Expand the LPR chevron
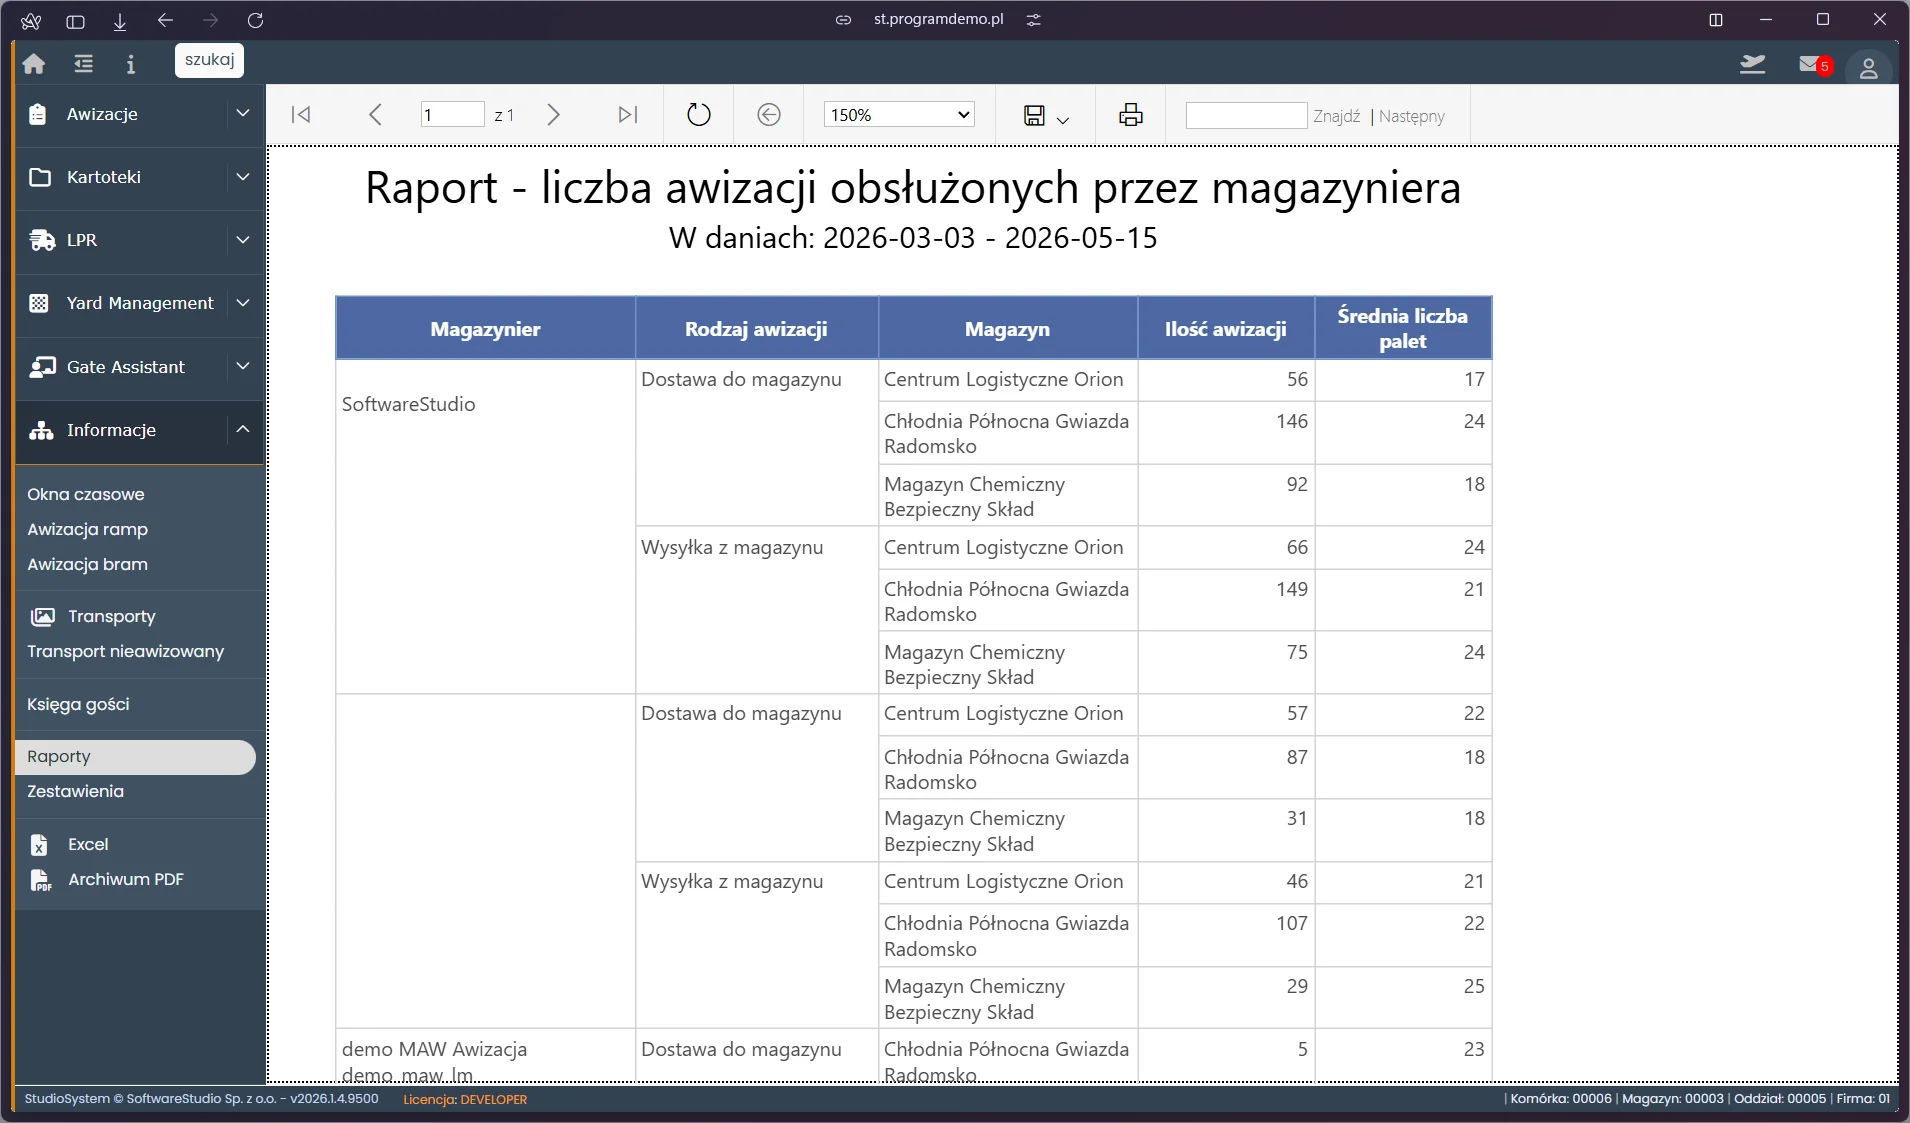This screenshot has height=1123, width=1910. tap(243, 240)
